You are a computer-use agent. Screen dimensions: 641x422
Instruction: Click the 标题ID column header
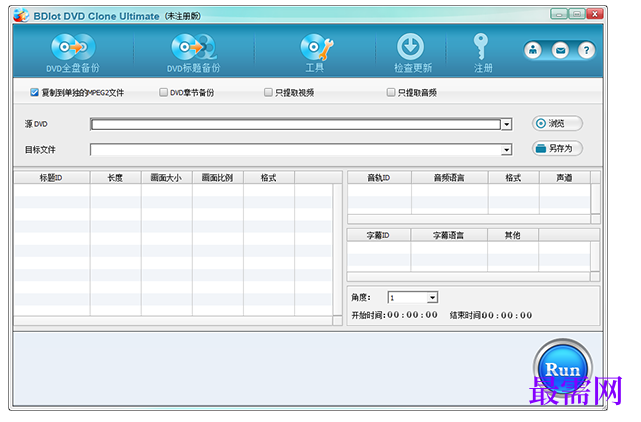(52, 178)
